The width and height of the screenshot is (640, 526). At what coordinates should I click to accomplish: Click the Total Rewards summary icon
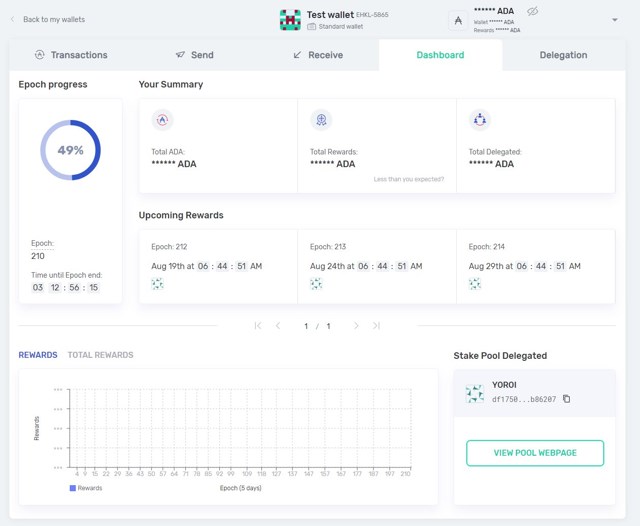pyautogui.click(x=321, y=120)
